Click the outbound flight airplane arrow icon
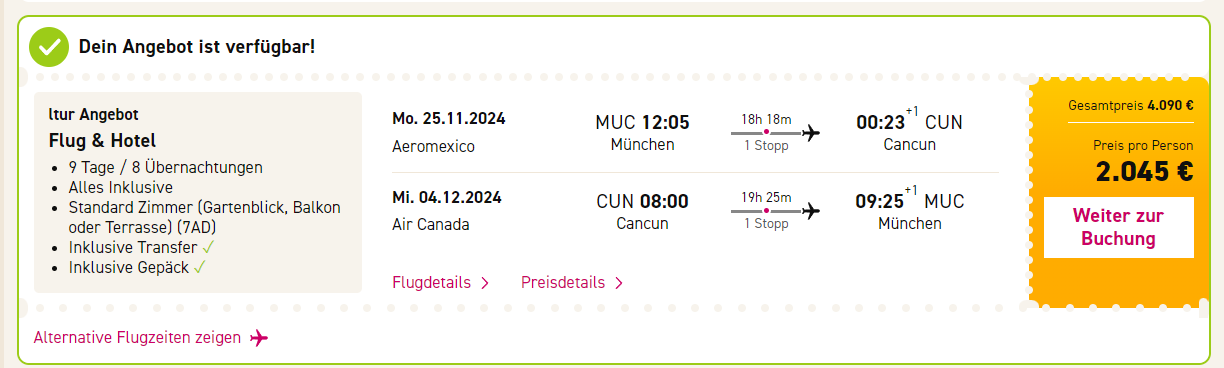Screen dimensions: 1224x368 tap(811, 133)
